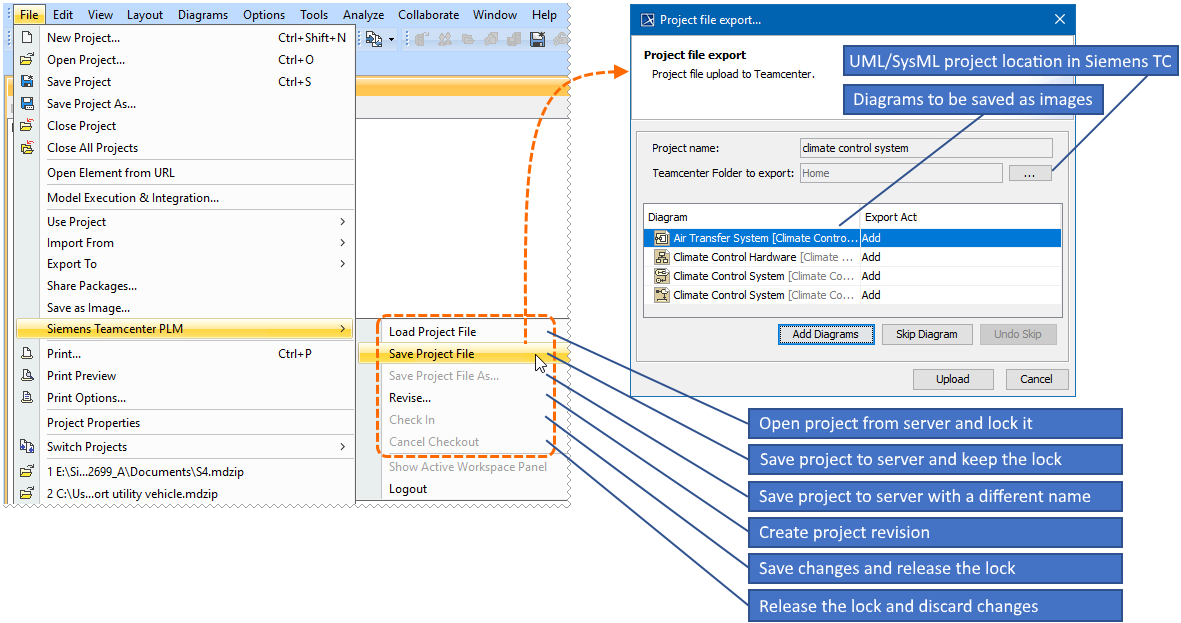The height and width of the screenshot is (623, 1181).
Task: Open the Analyze menu
Action: [363, 14]
